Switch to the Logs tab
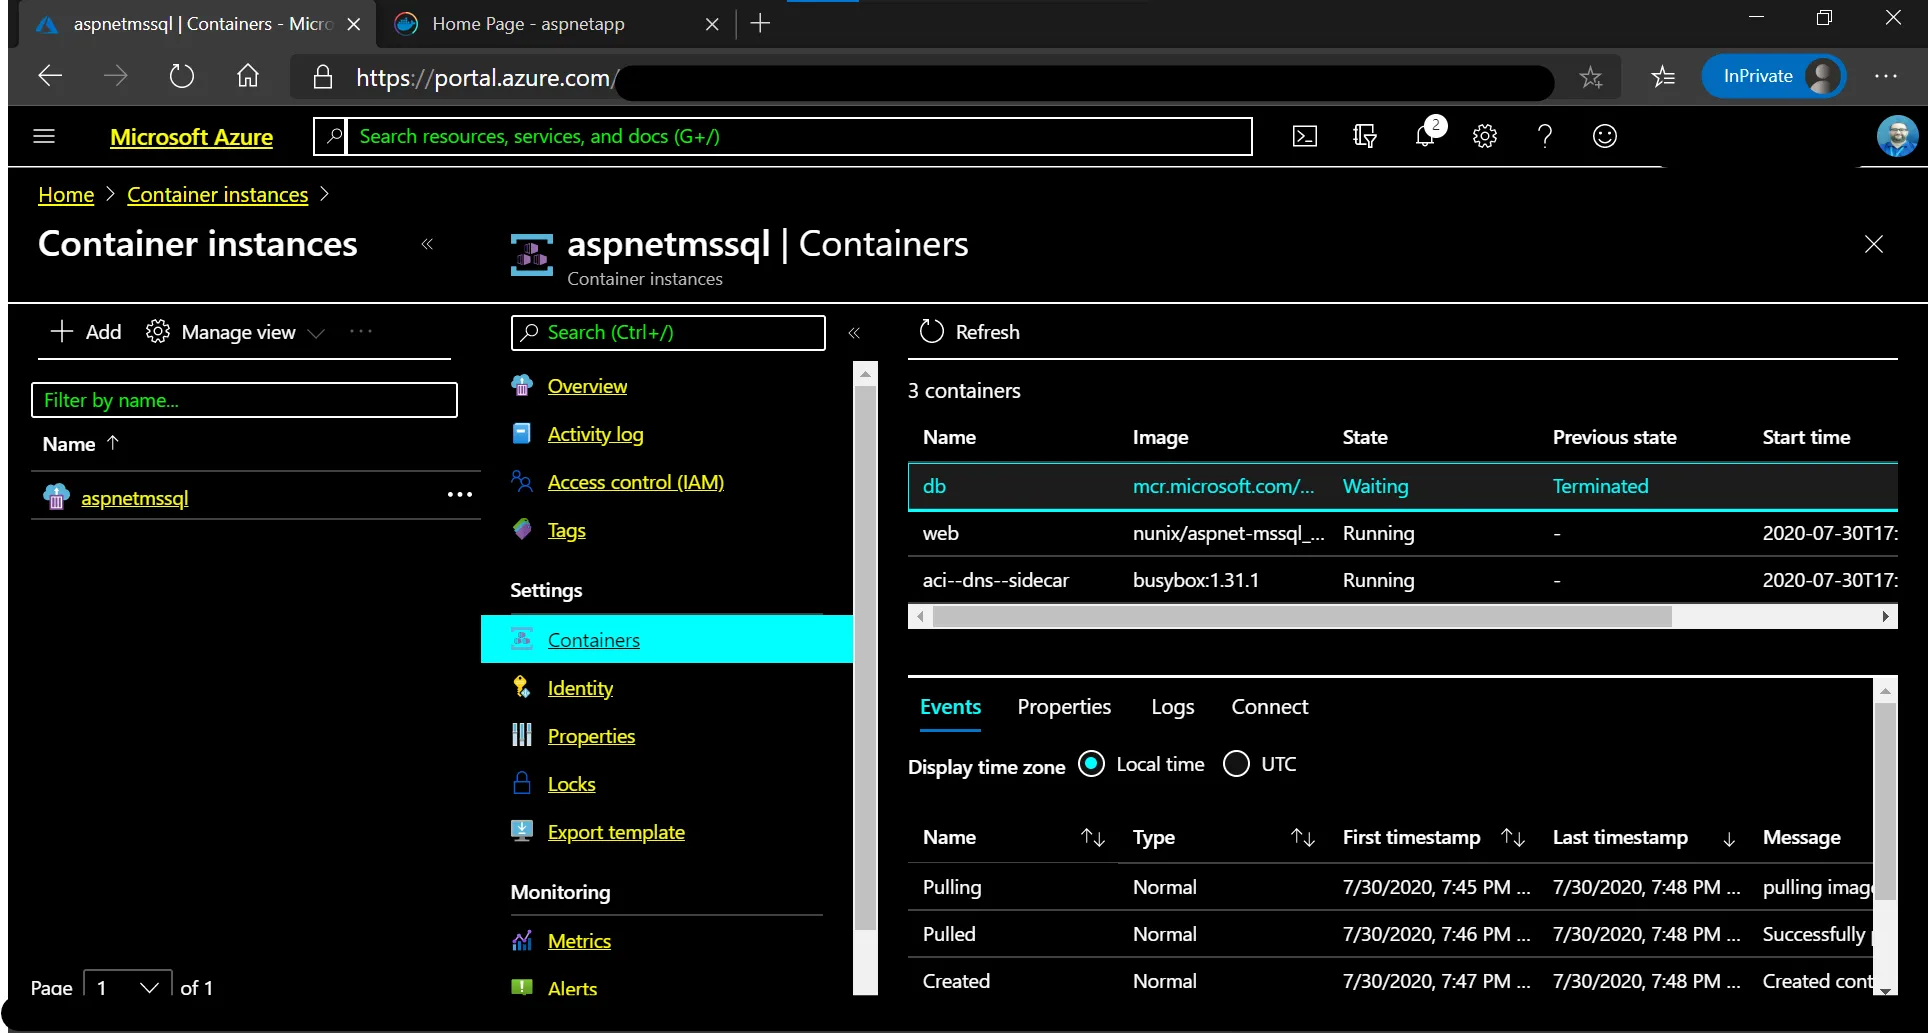This screenshot has height=1033, width=1928. coord(1172,707)
